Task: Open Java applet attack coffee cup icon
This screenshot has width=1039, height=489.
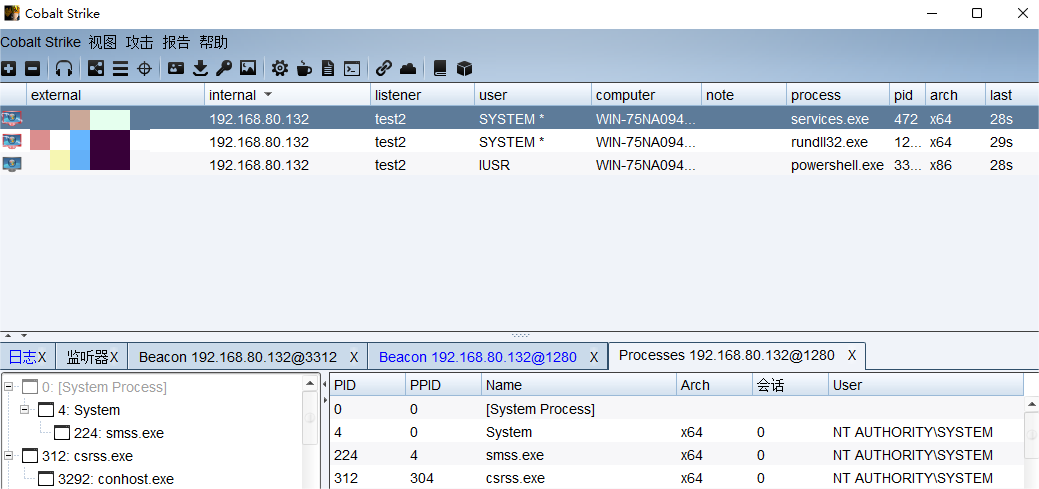Action: tap(303, 68)
